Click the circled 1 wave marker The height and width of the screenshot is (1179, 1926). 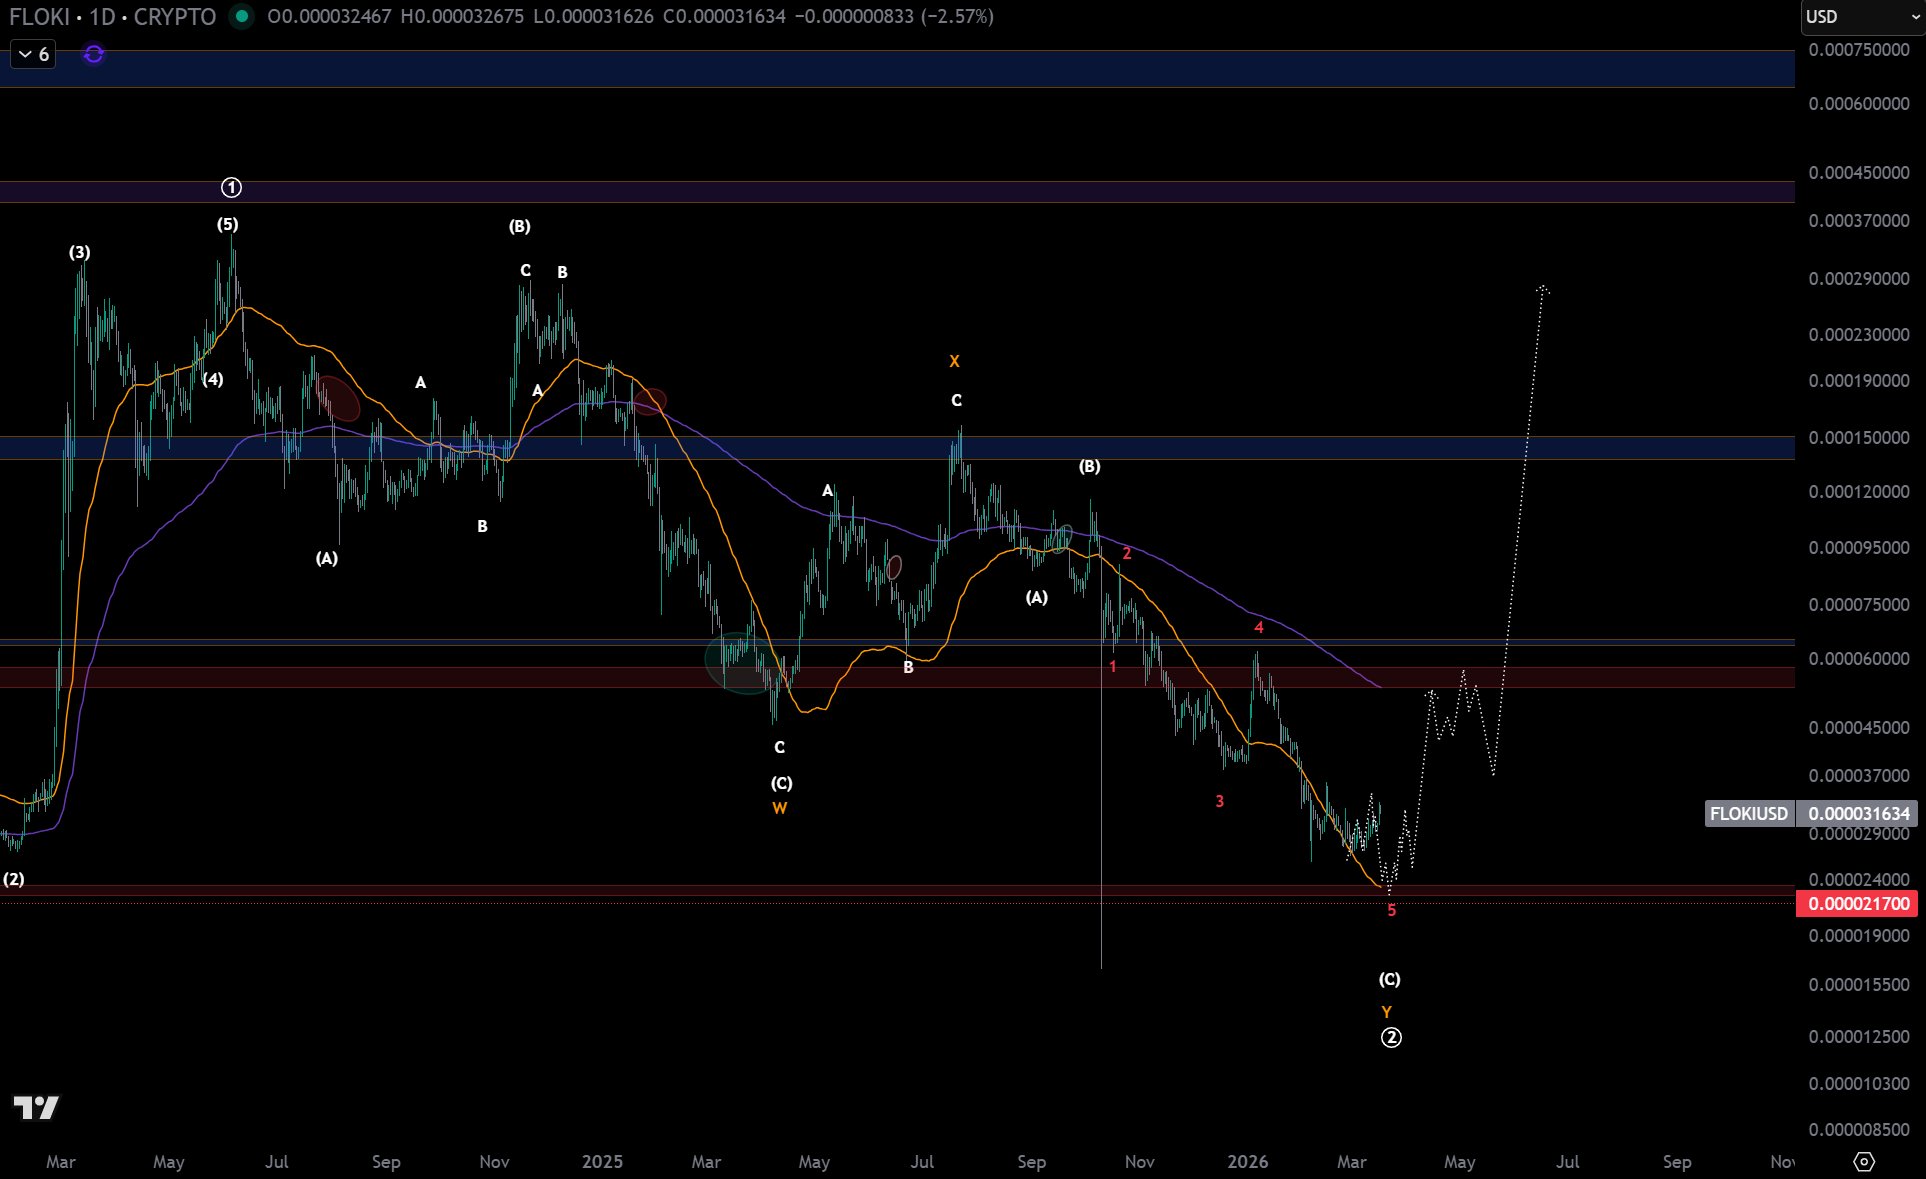point(231,188)
